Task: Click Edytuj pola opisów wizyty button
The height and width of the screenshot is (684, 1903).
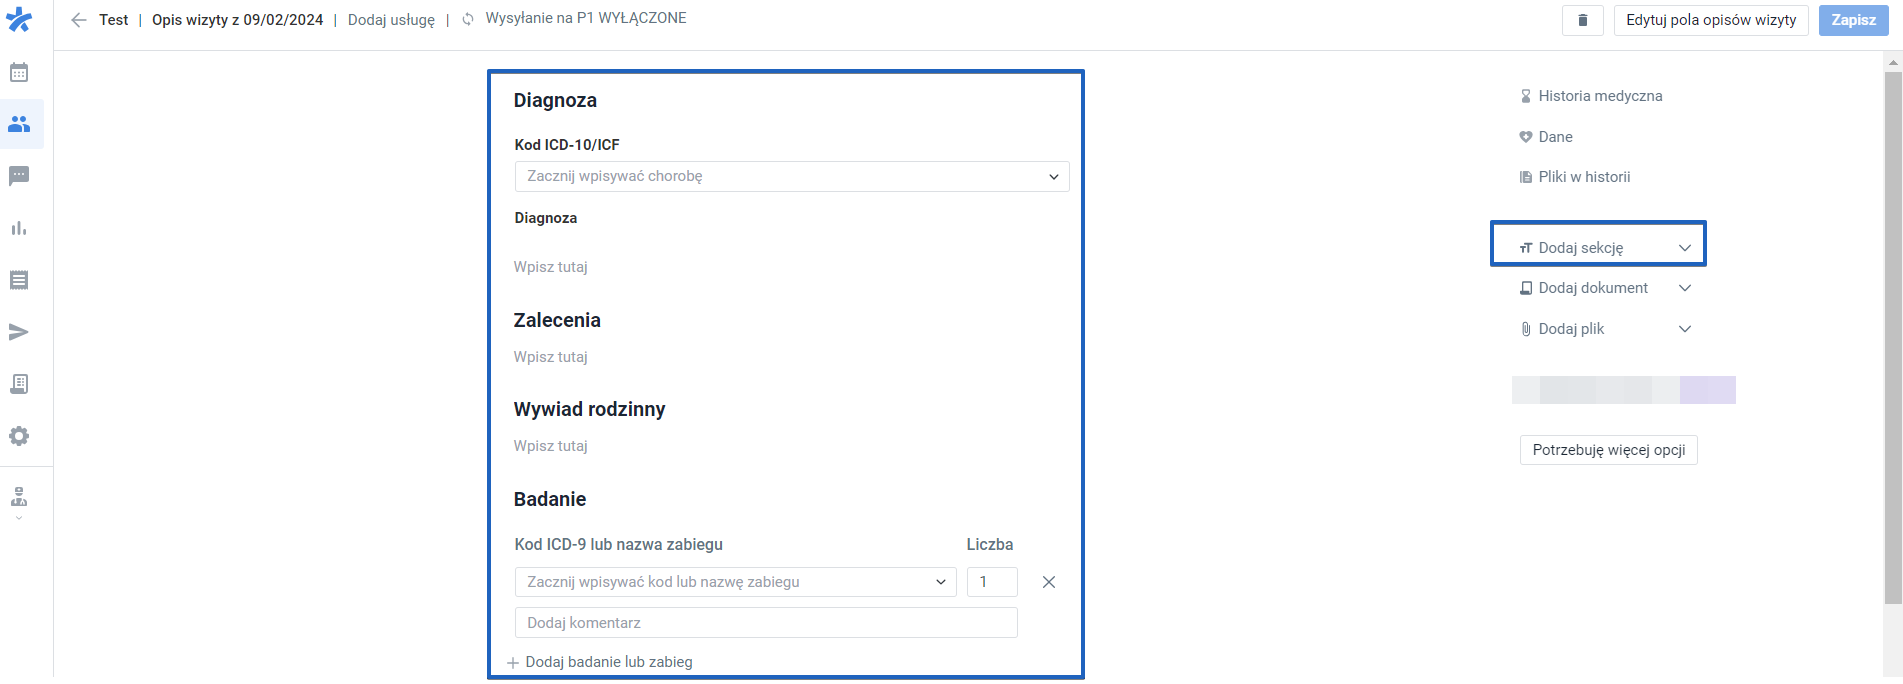Action: (x=1711, y=20)
